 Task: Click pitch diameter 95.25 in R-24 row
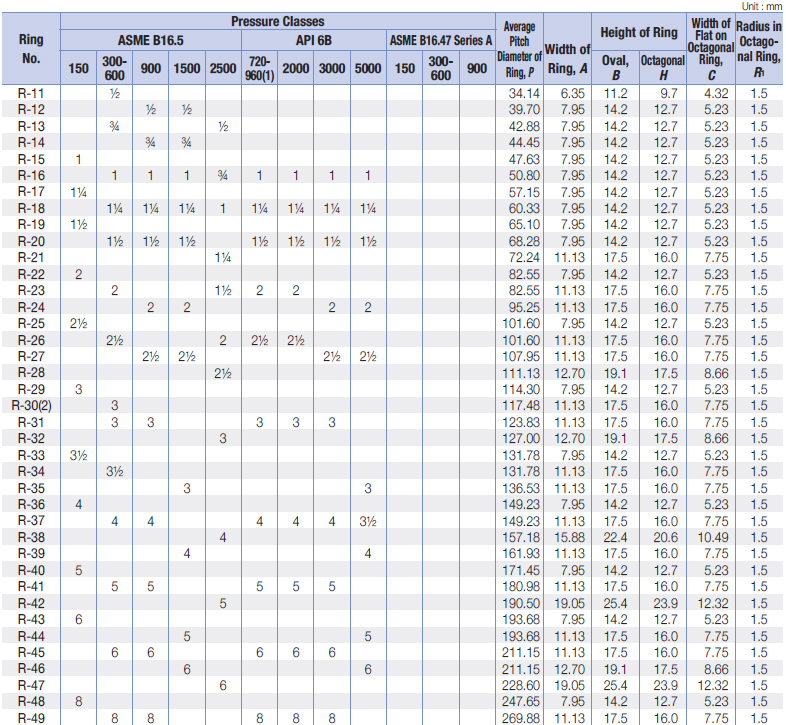coord(524,307)
